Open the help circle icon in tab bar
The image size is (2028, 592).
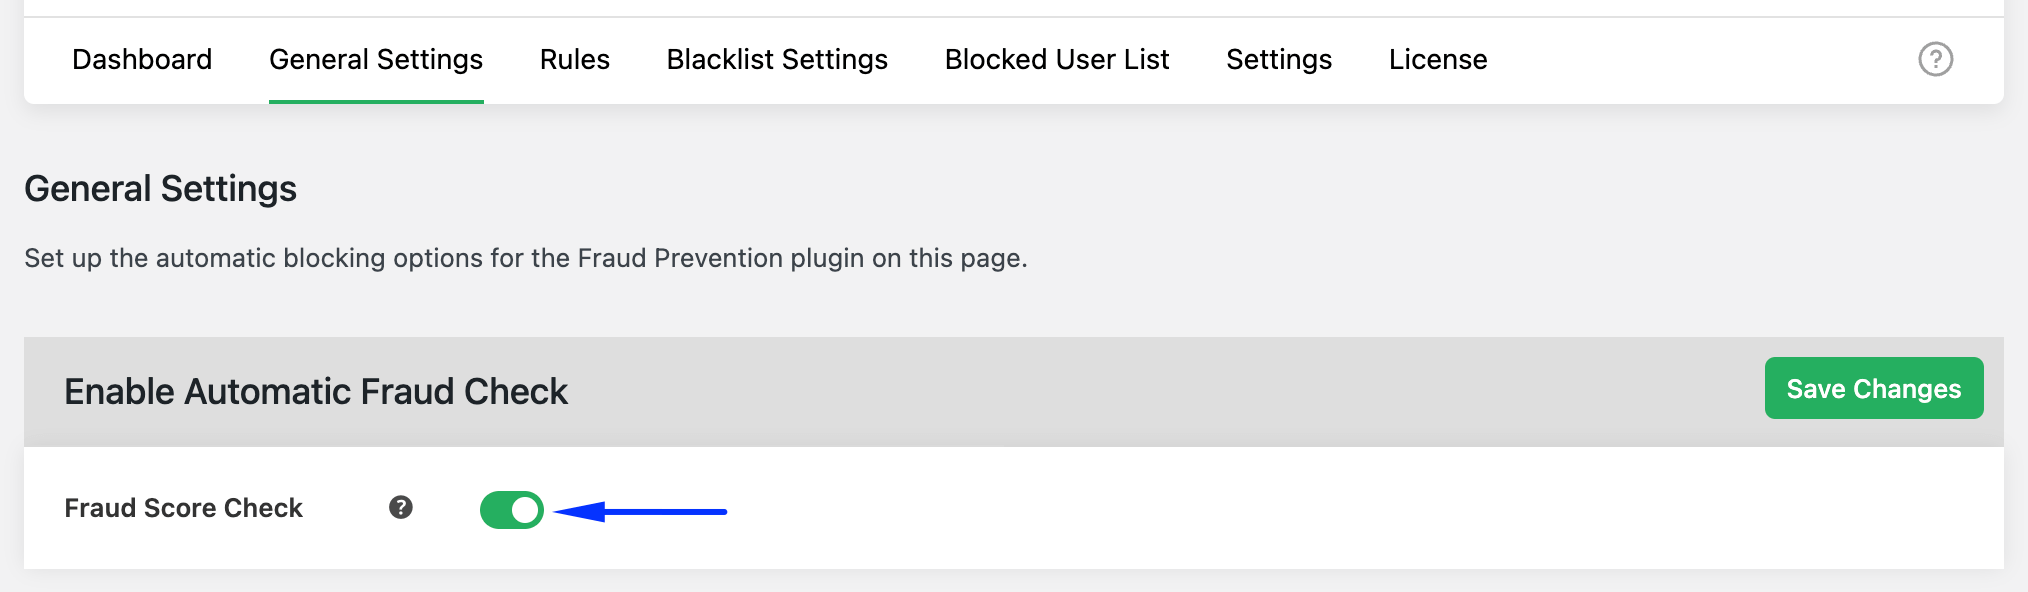click(1935, 59)
